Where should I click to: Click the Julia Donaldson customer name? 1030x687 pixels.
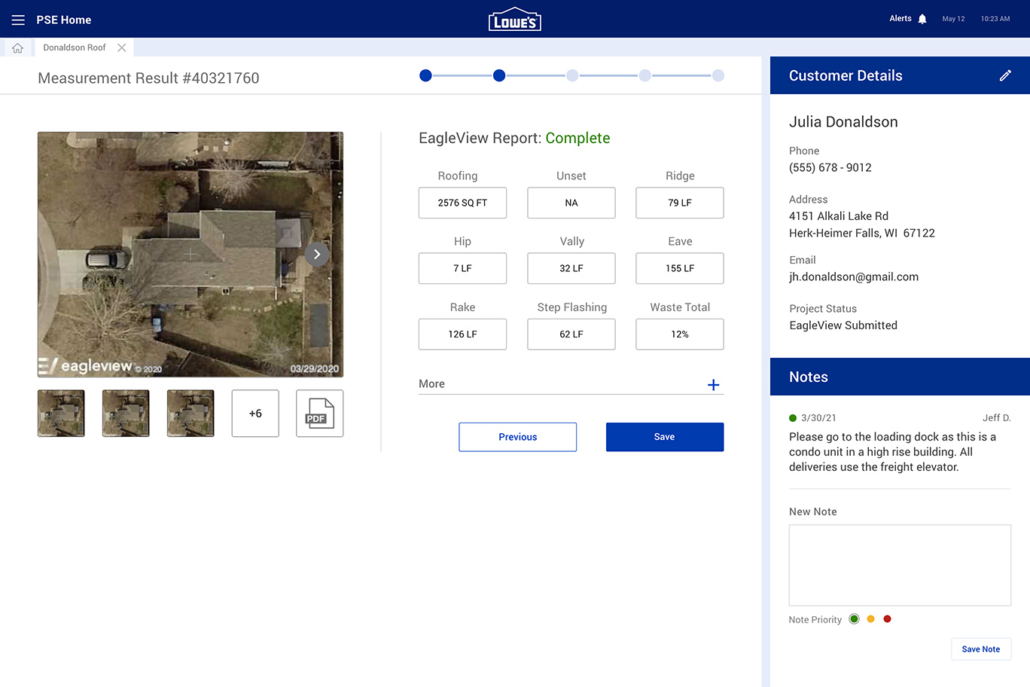843,122
